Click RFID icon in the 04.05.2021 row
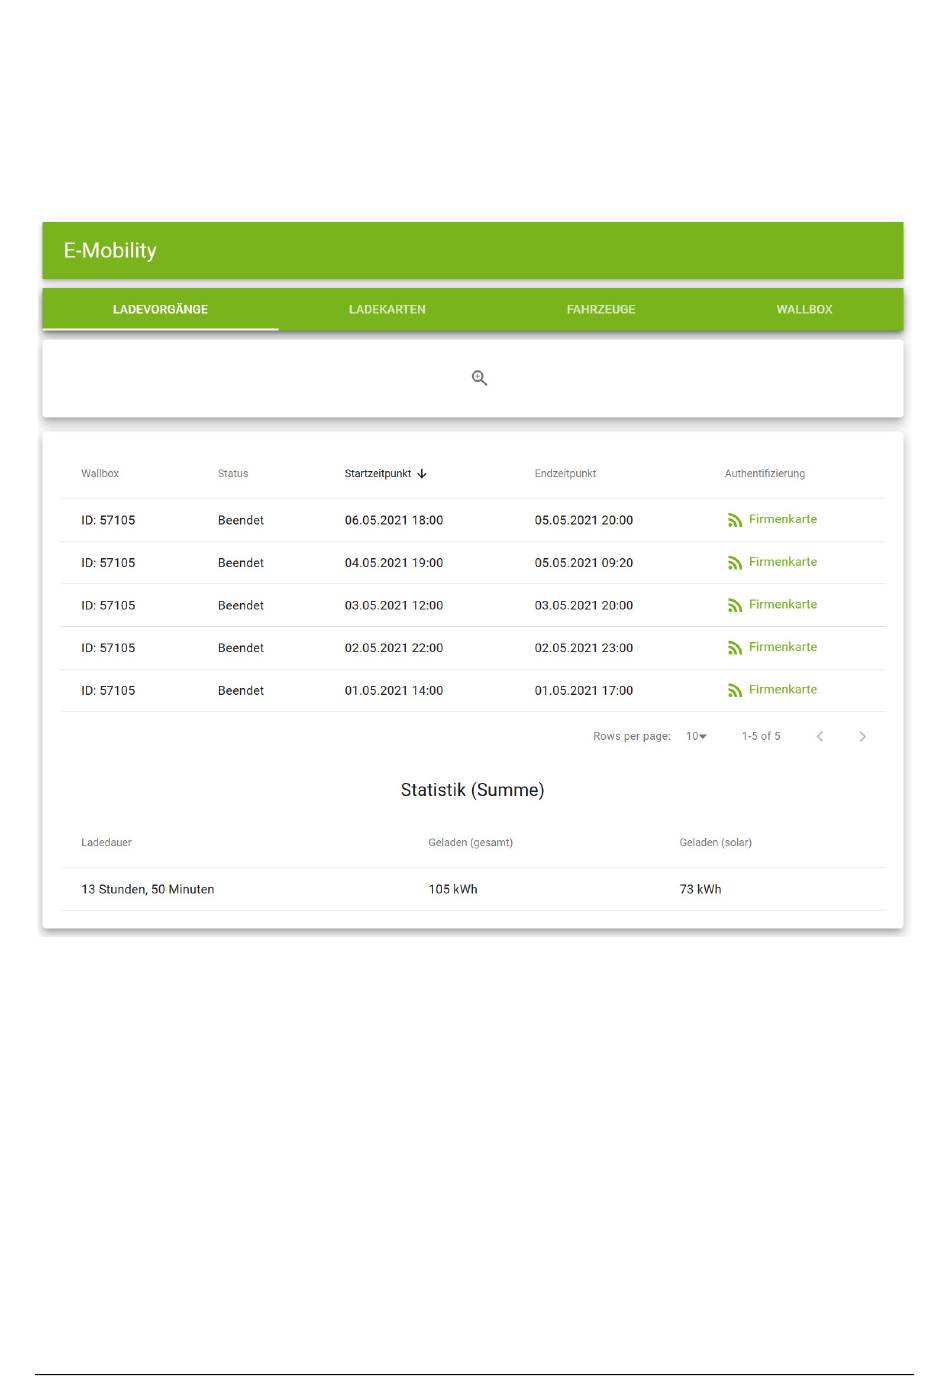The height and width of the screenshot is (1398, 950). point(735,563)
